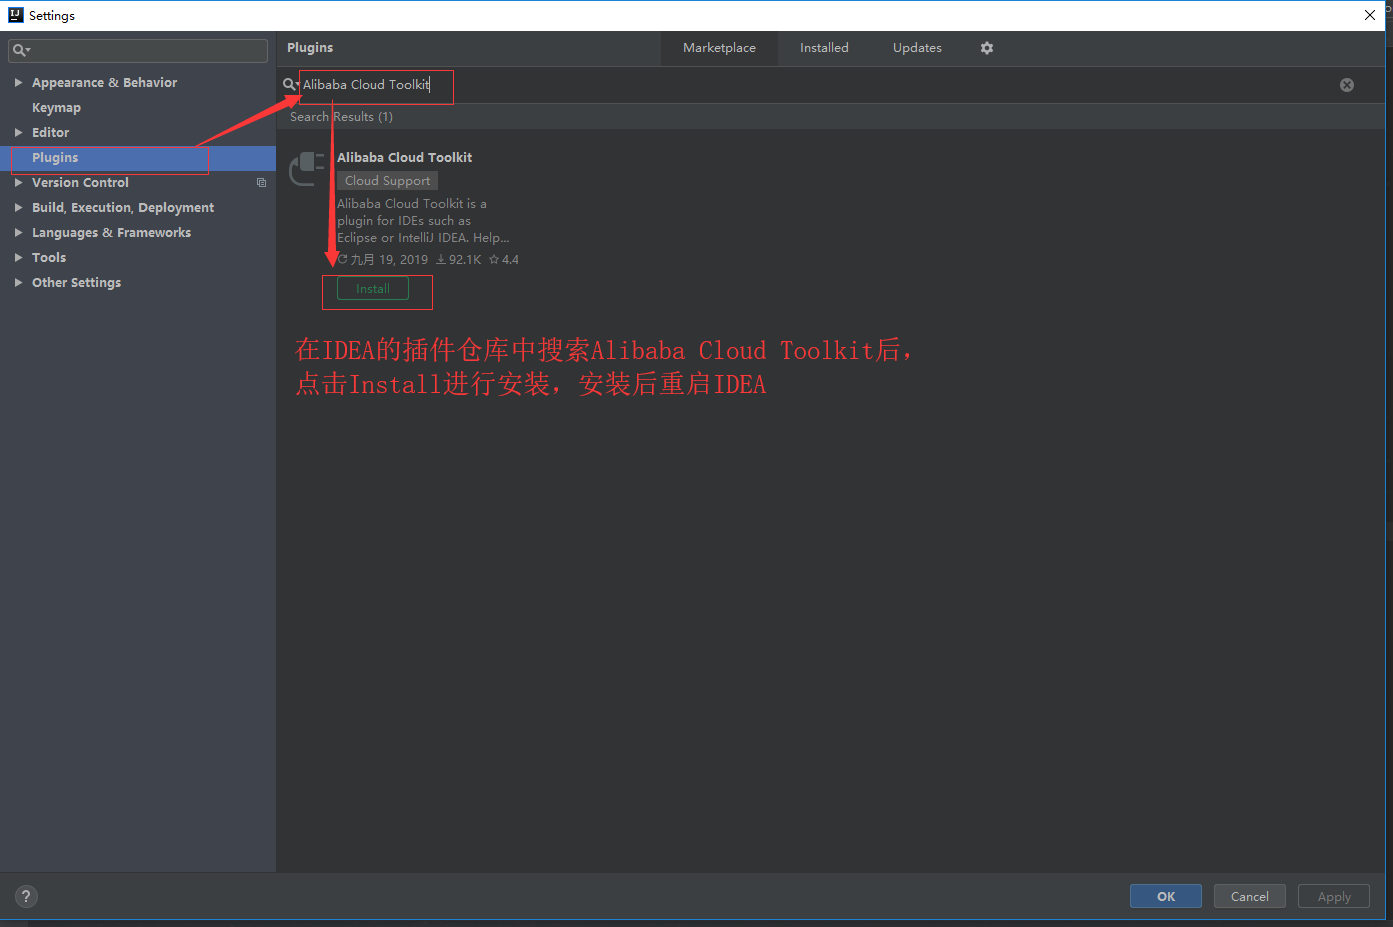Select Editor label in settings tree
This screenshot has width=1393, height=927.
pyautogui.click(x=50, y=133)
